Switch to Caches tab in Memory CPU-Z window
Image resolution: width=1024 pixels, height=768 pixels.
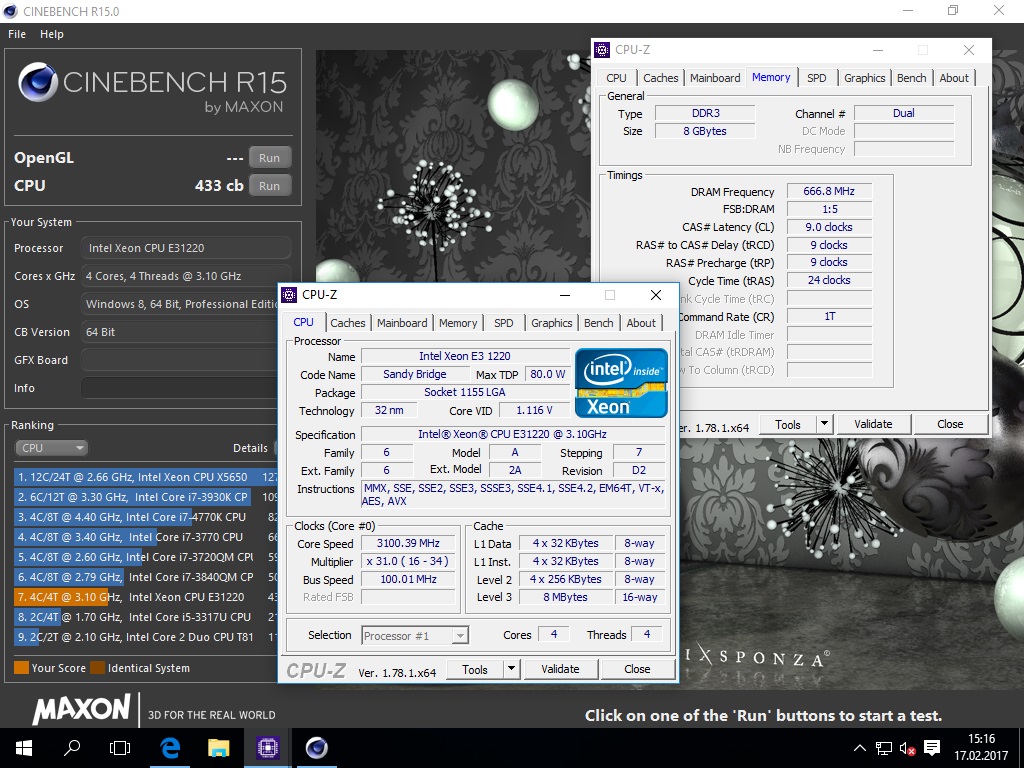[660, 78]
